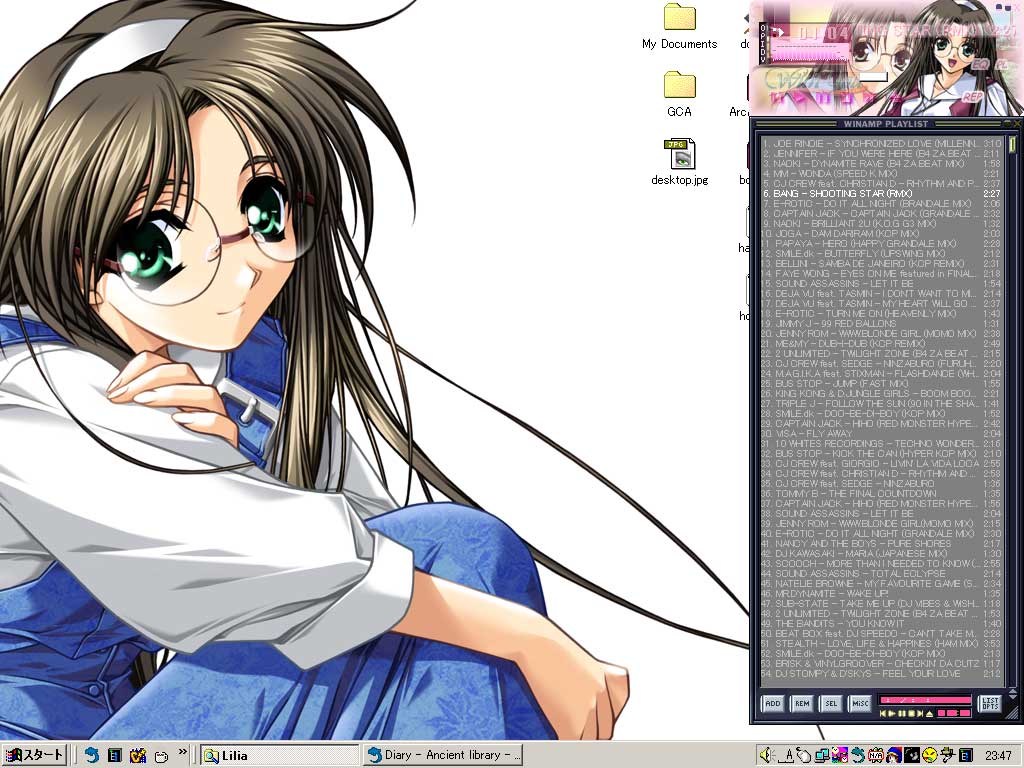The height and width of the screenshot is (768, 1024).
Task: Open the LIST OPTS menu in playlist
Action: point(990,703)
